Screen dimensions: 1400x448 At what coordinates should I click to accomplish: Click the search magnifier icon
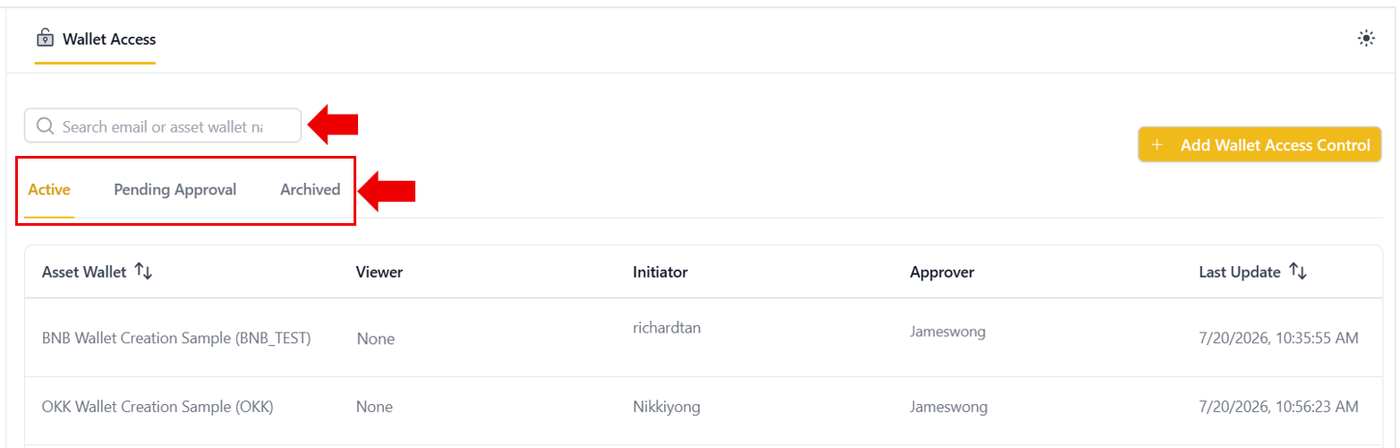[x=44, y=127]
